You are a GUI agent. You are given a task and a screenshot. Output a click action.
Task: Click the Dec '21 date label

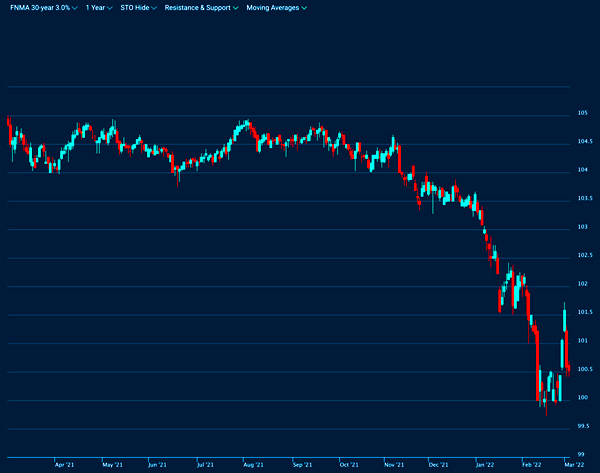coord(438,465)
